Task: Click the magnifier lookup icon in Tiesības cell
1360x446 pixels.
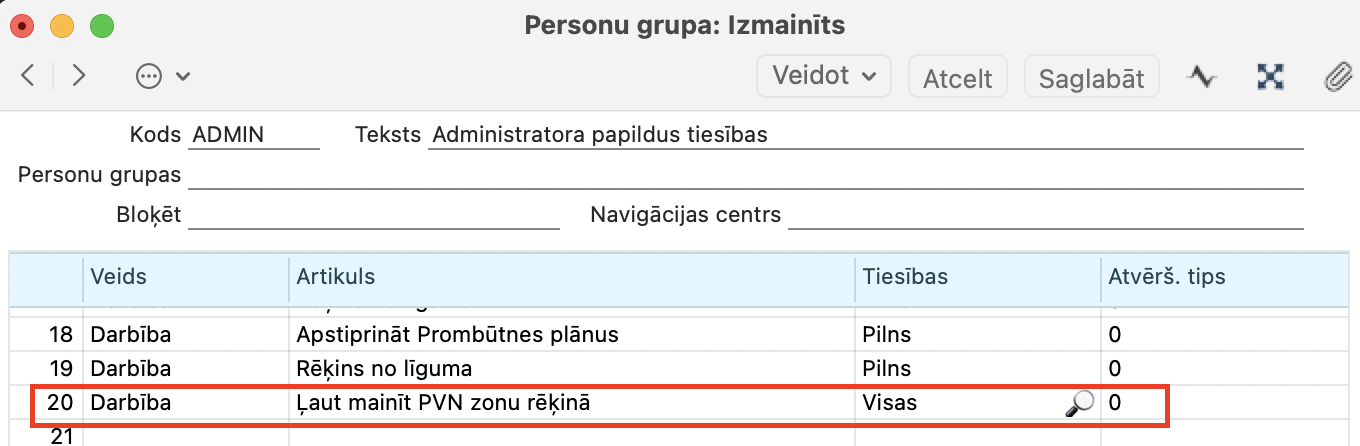Action: click(x=1079, y=404)
